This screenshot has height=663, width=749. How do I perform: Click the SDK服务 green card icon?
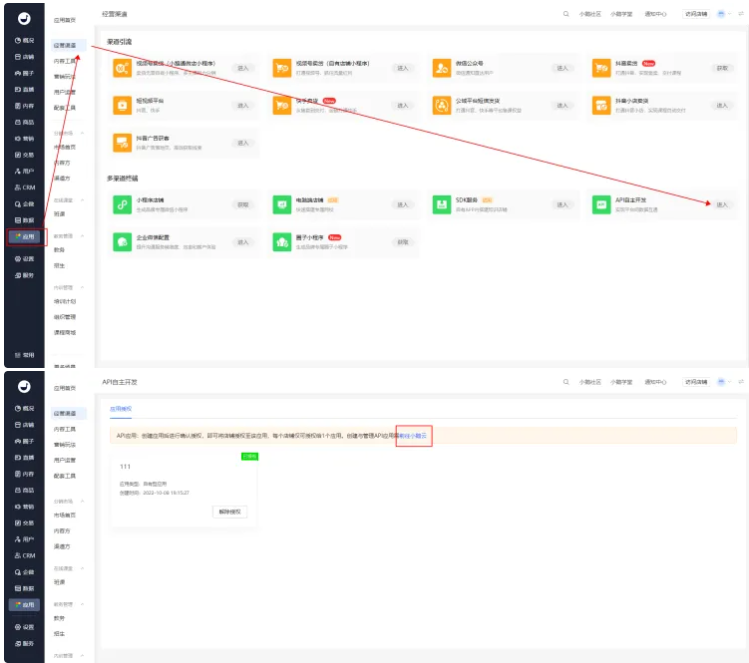[x=441, y=204]
